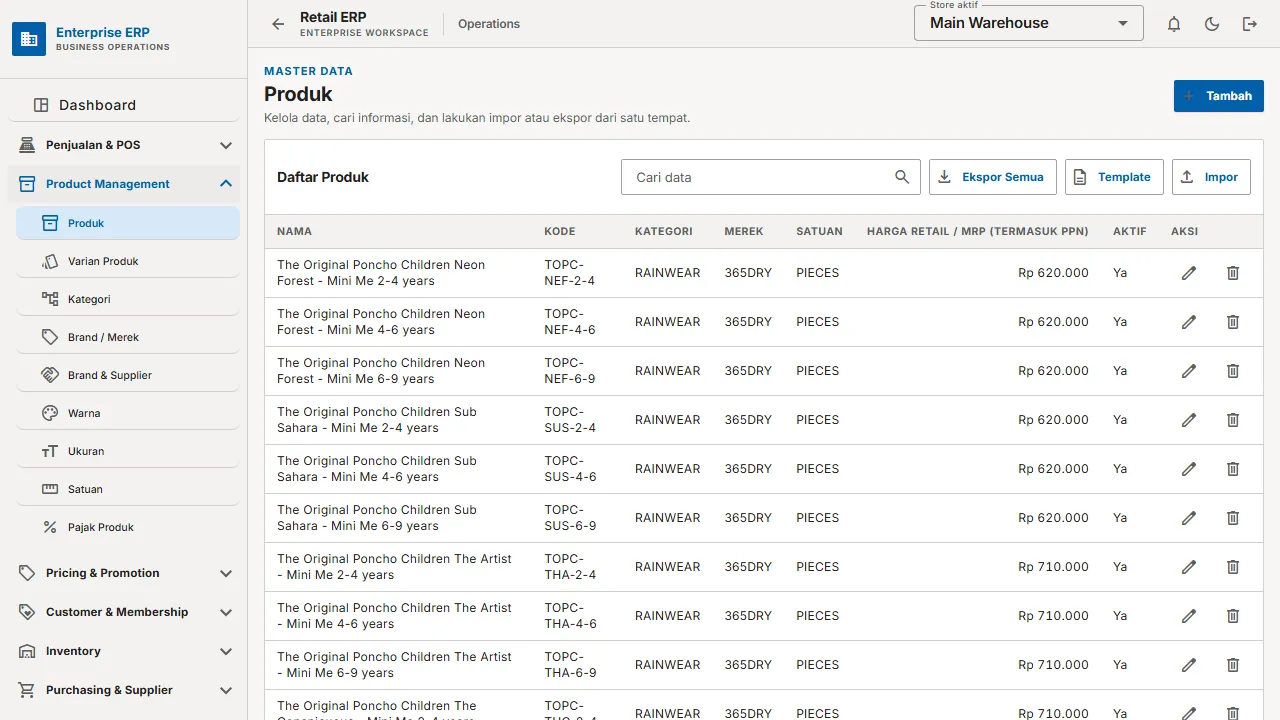This screenshot has height=720, width=1280.
Task: Expand Penjualan & POS section
Action: 126,145
